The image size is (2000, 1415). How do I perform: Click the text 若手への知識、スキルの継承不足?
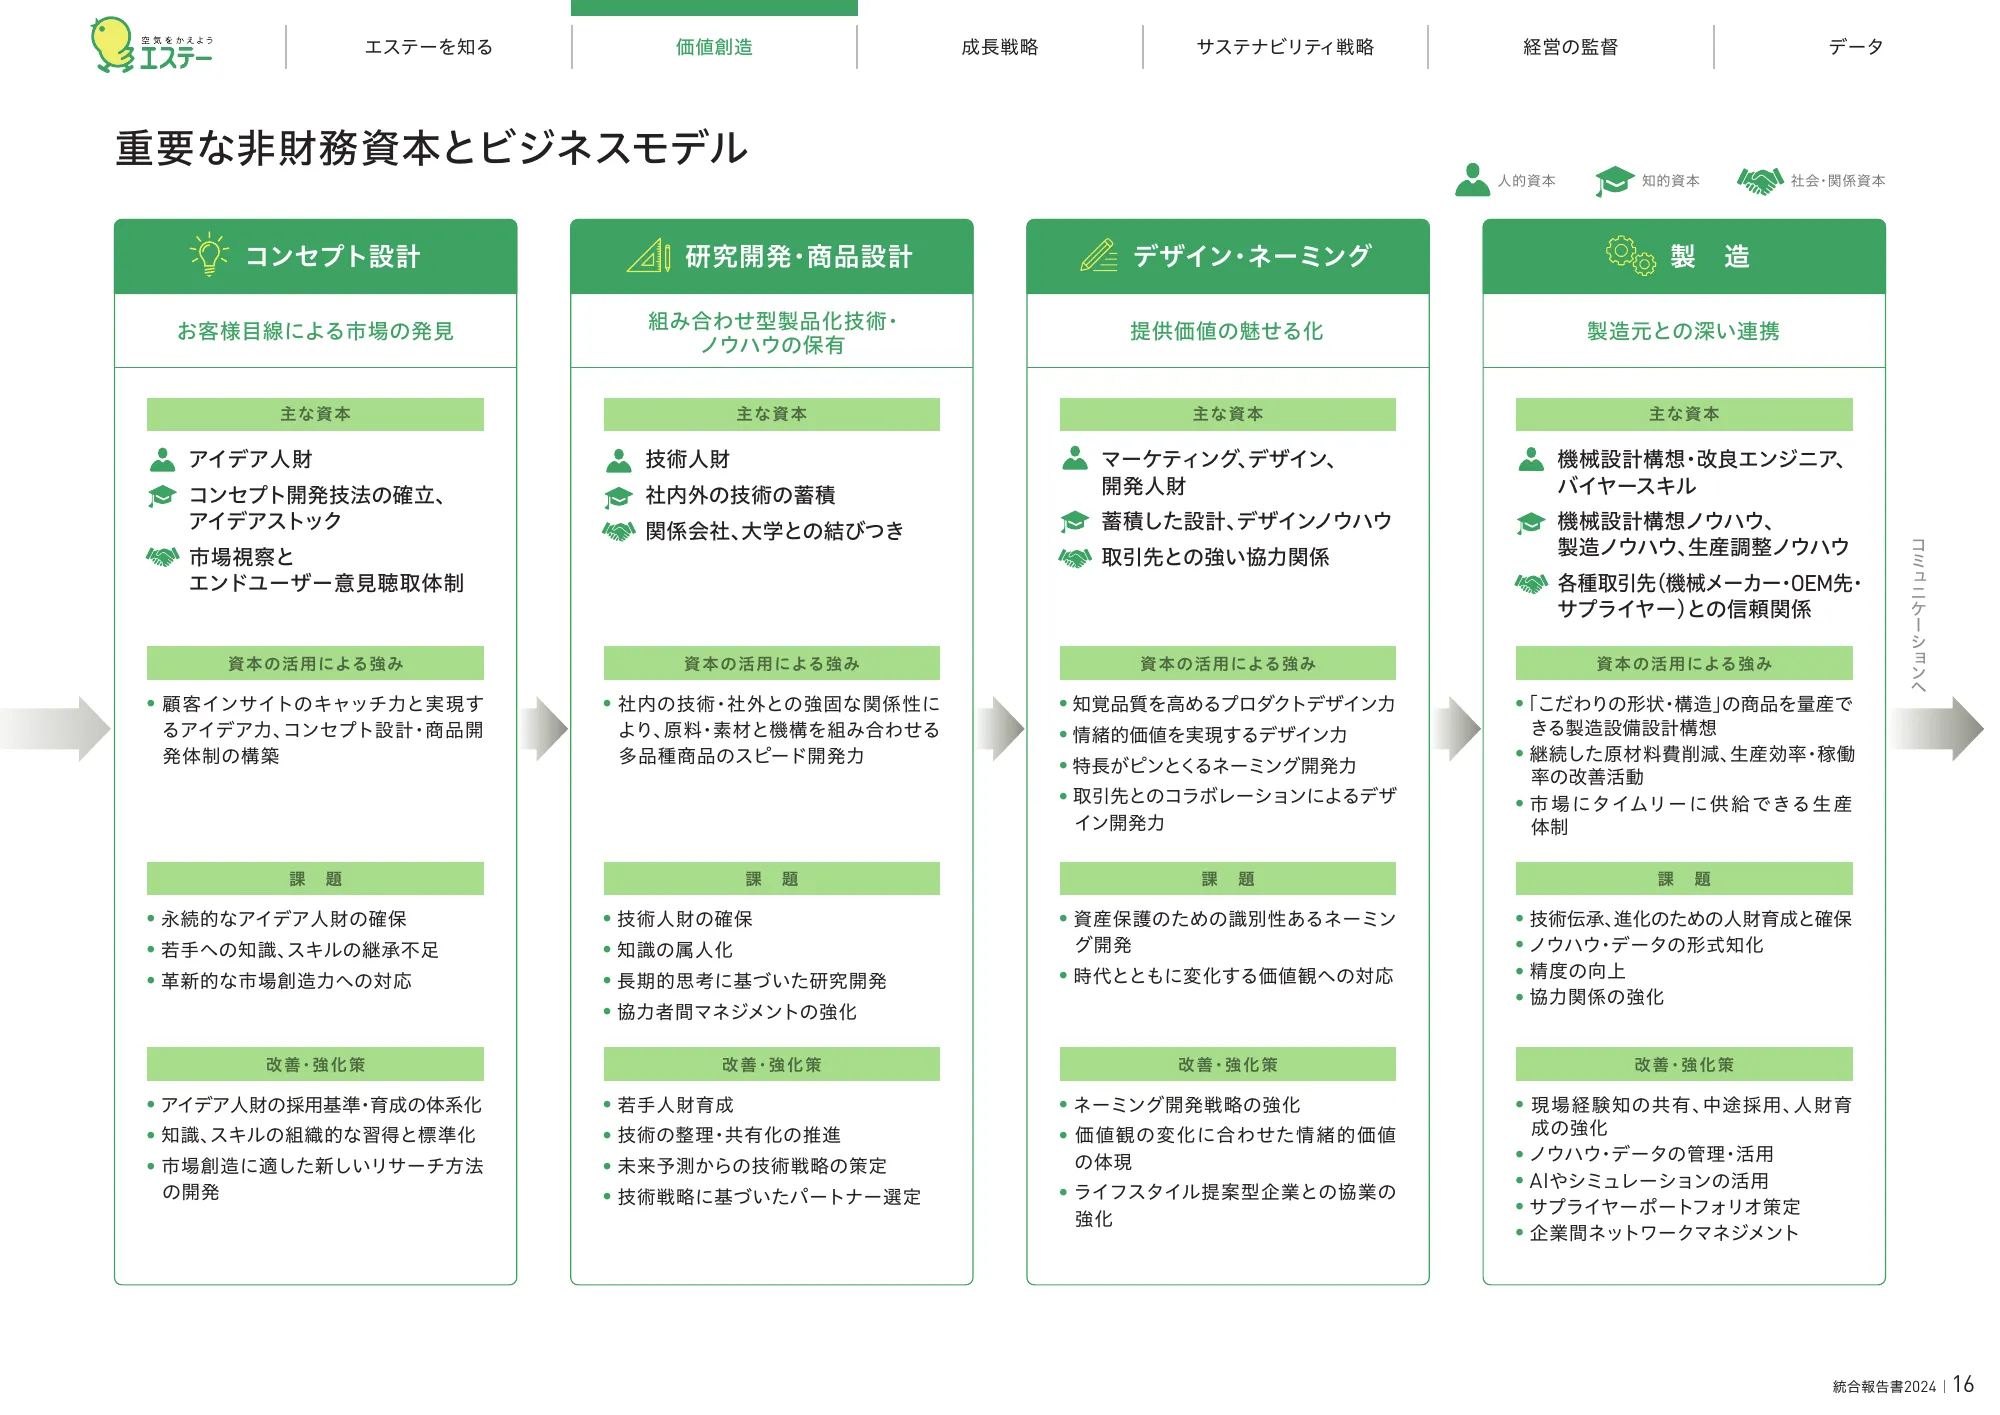tap(300, 950)
